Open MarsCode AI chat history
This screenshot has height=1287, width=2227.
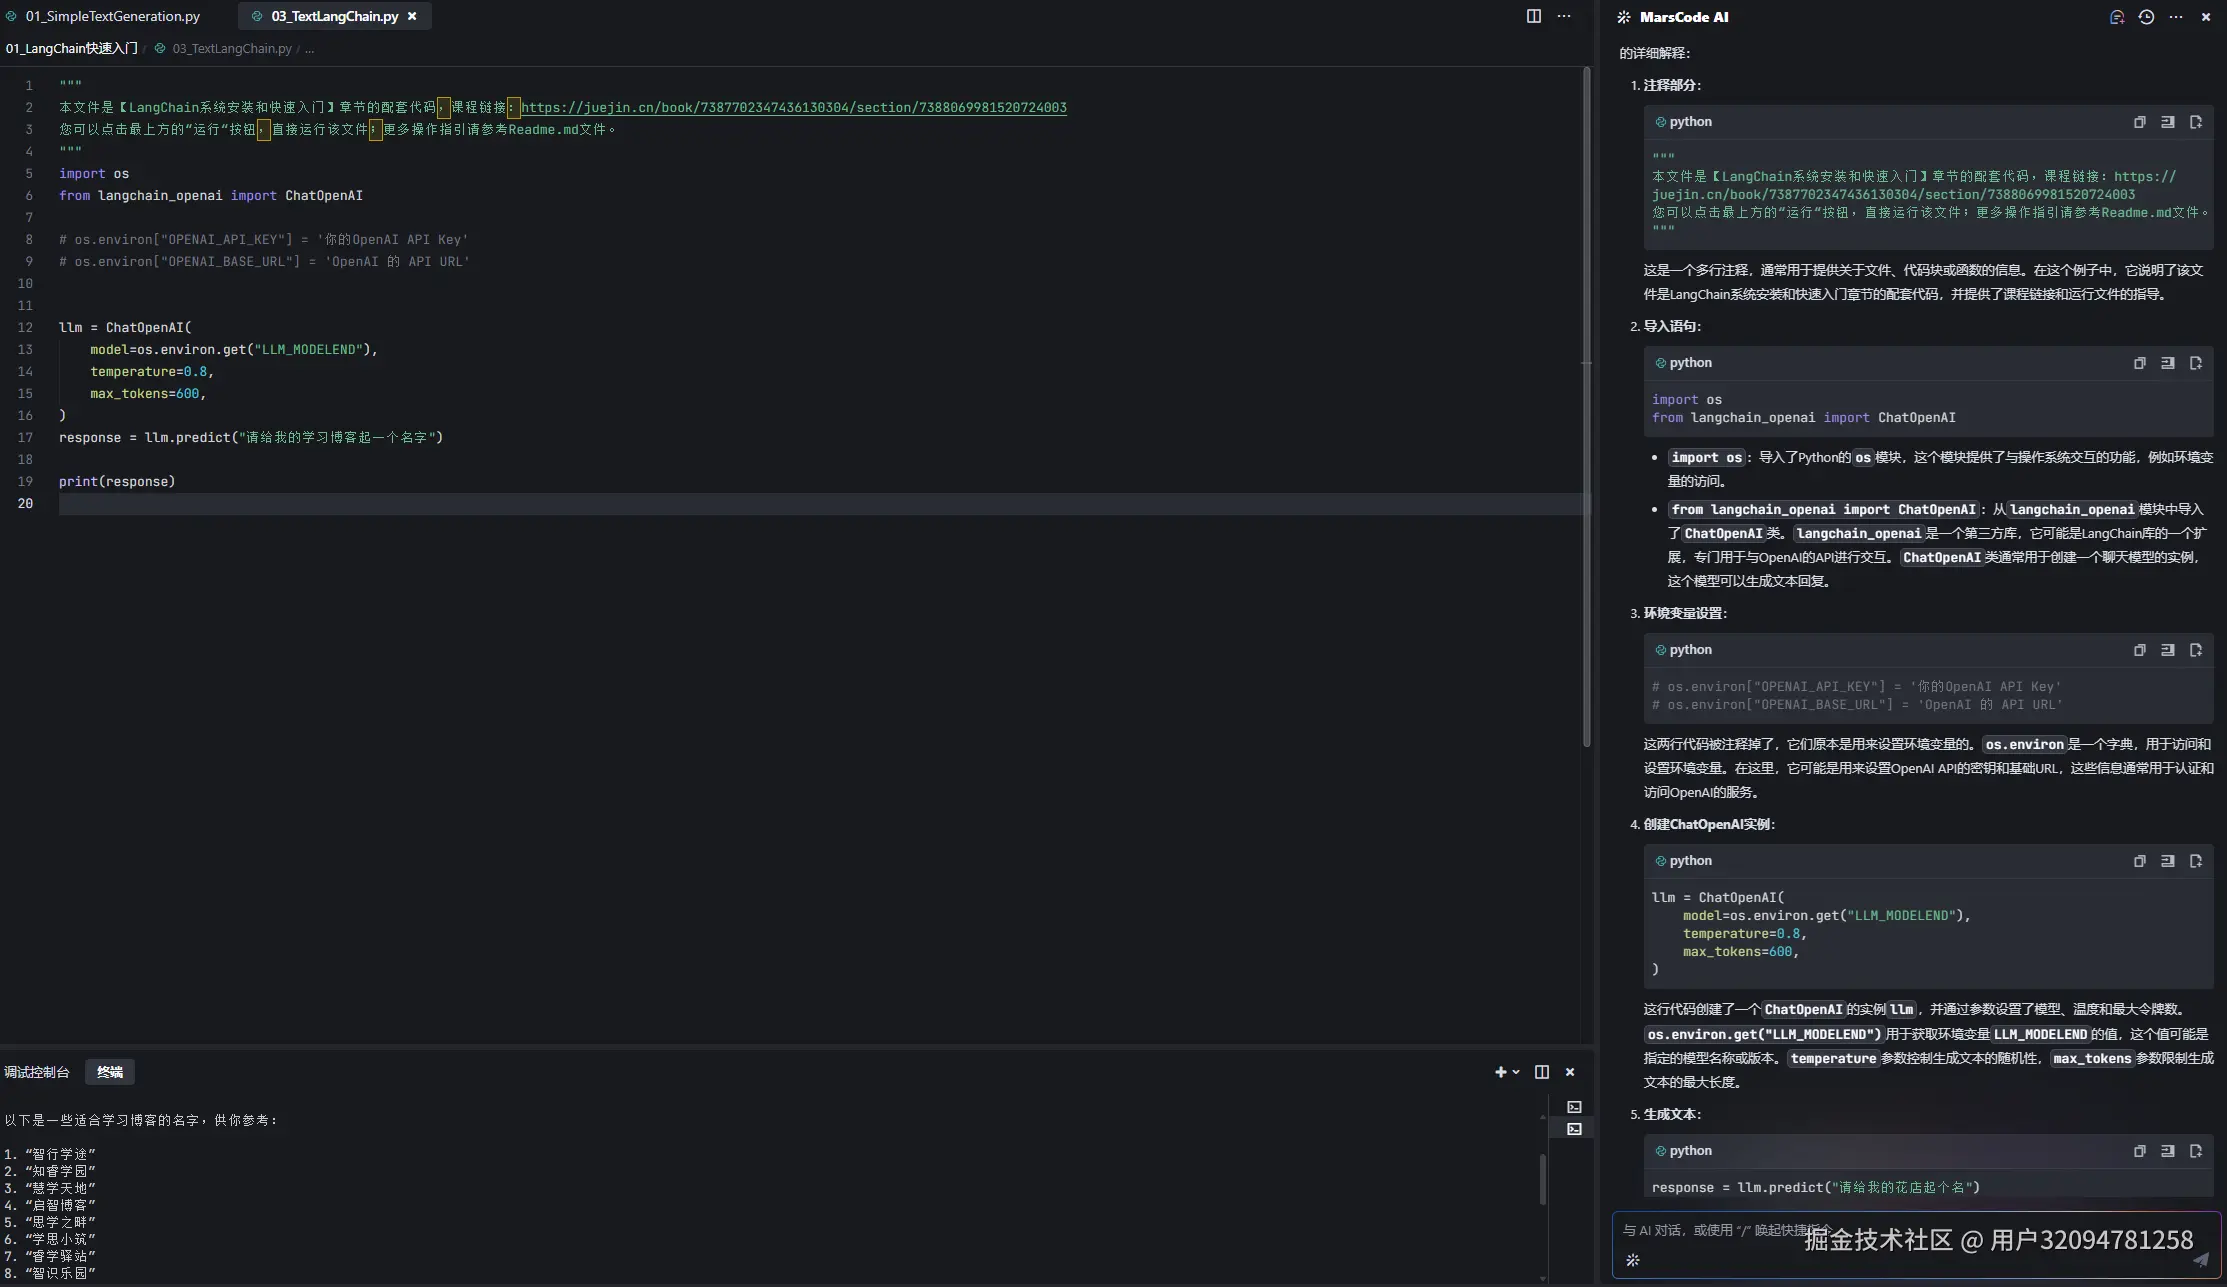pyautogui.click(x=2146, y=17)
